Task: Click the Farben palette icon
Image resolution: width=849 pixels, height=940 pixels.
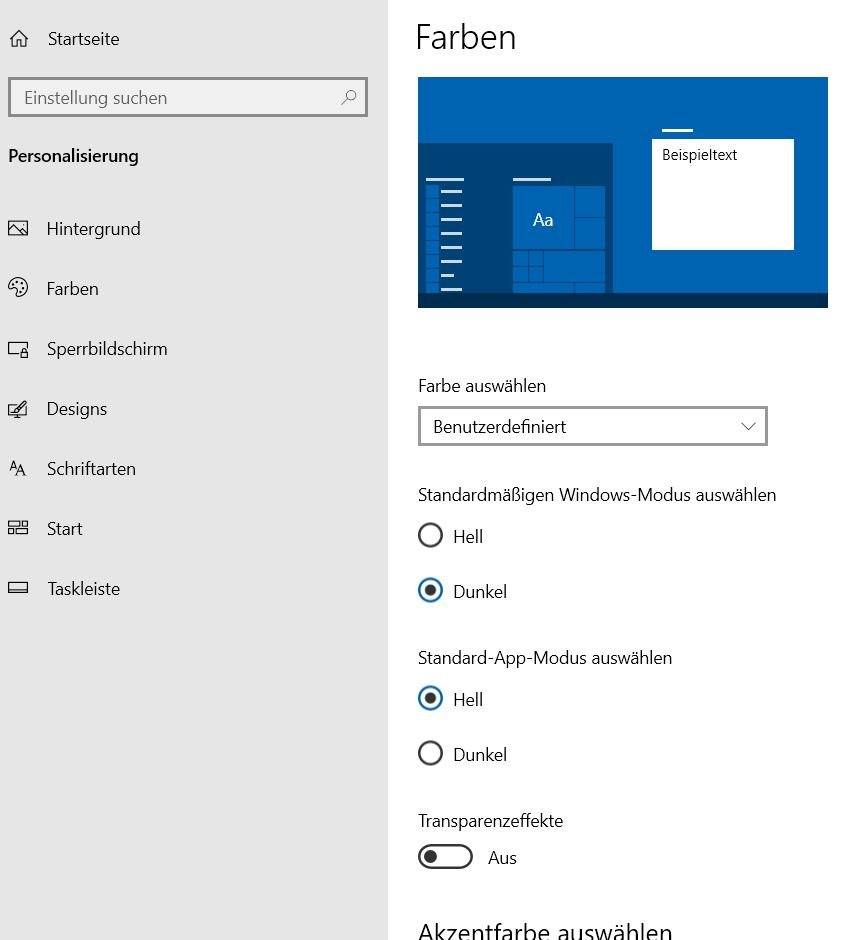Action: tap(18, 288)
